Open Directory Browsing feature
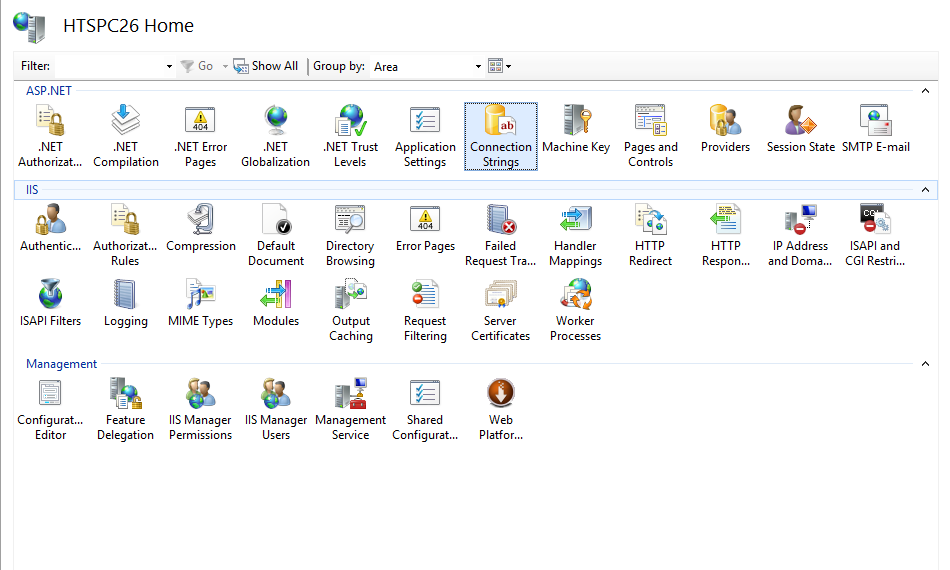 click(350, 235)
